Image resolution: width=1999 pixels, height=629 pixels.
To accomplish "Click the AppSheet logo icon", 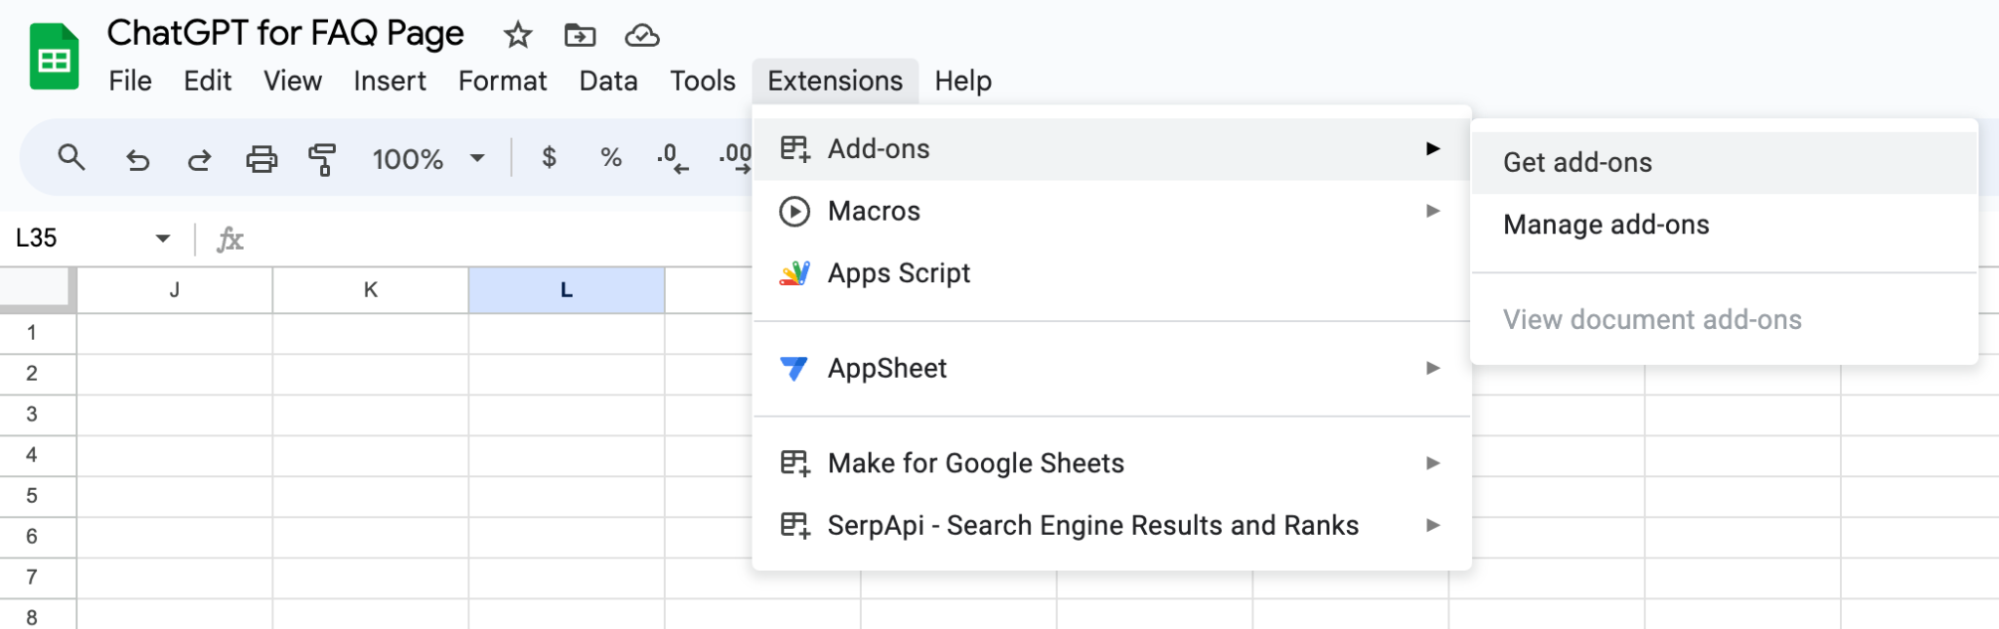I will [x=794, y=368].
